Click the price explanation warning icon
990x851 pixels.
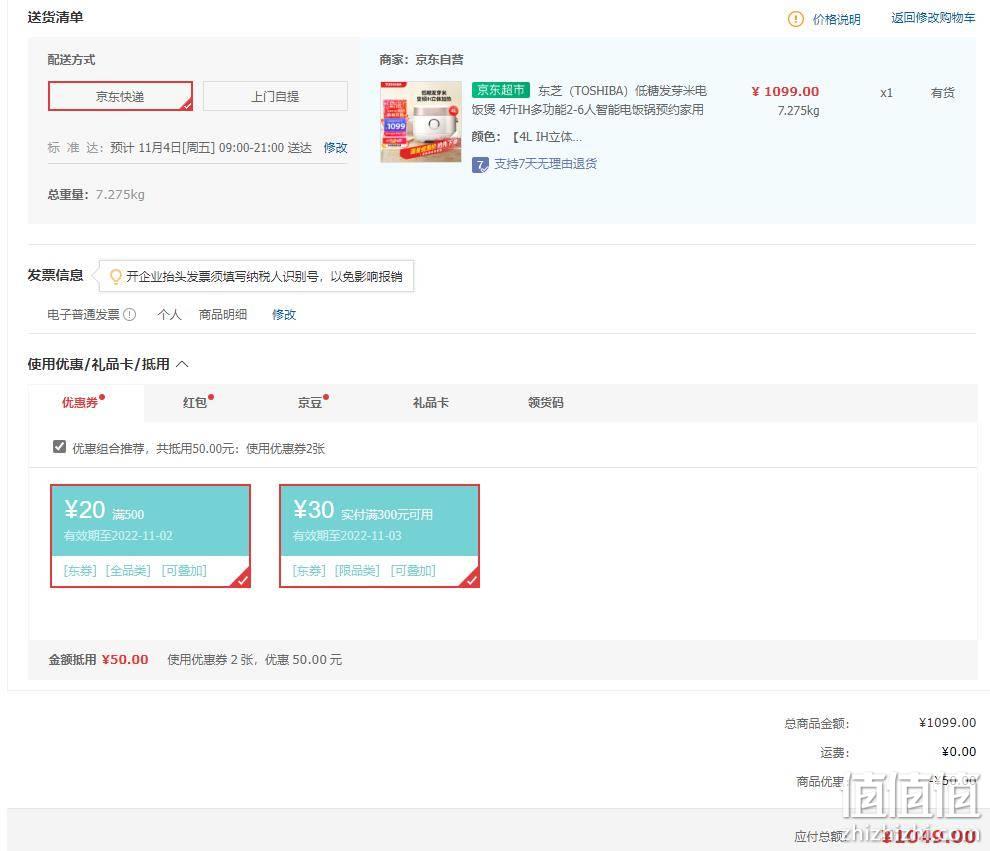(x=796, y=19)
